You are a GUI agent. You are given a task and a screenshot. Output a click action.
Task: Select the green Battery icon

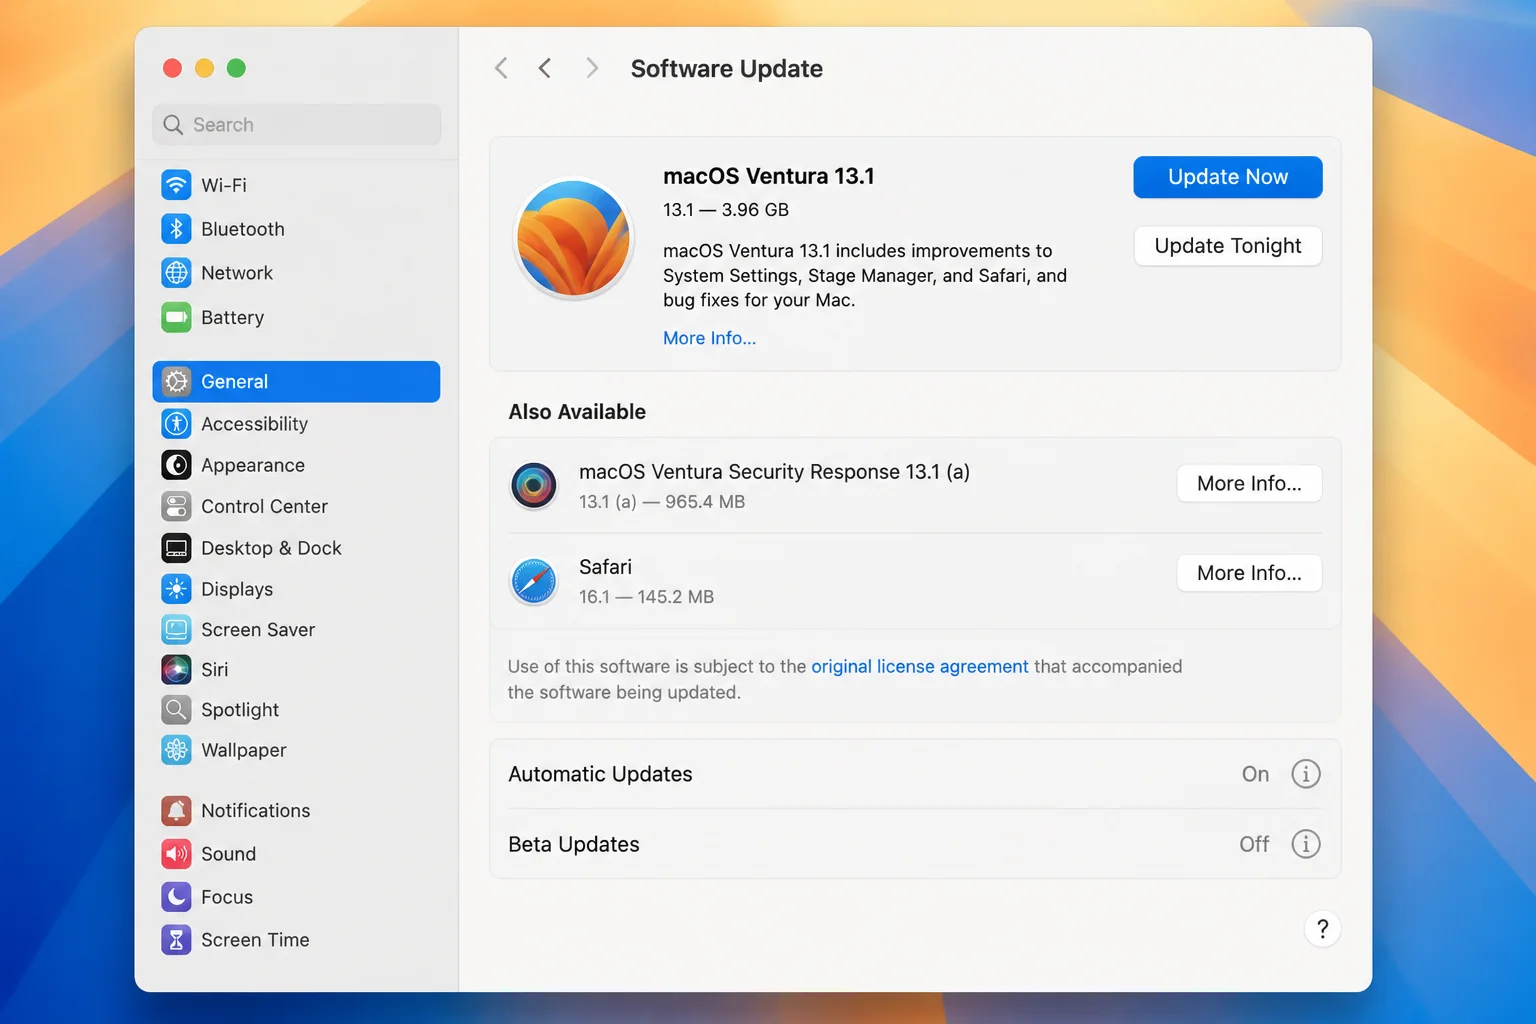[x=177, y=317]
